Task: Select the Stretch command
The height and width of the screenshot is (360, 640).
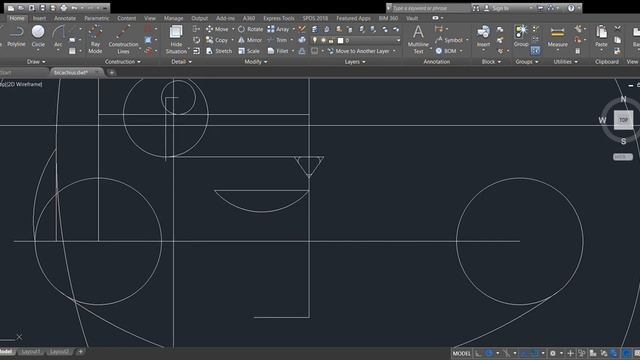Action: point(219,51)
